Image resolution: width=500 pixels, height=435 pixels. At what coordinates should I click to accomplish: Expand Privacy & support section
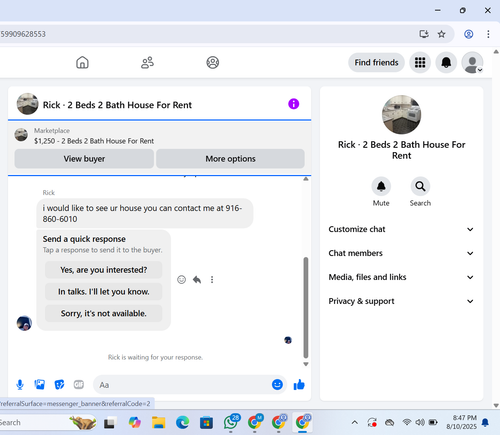click(401, 301)
